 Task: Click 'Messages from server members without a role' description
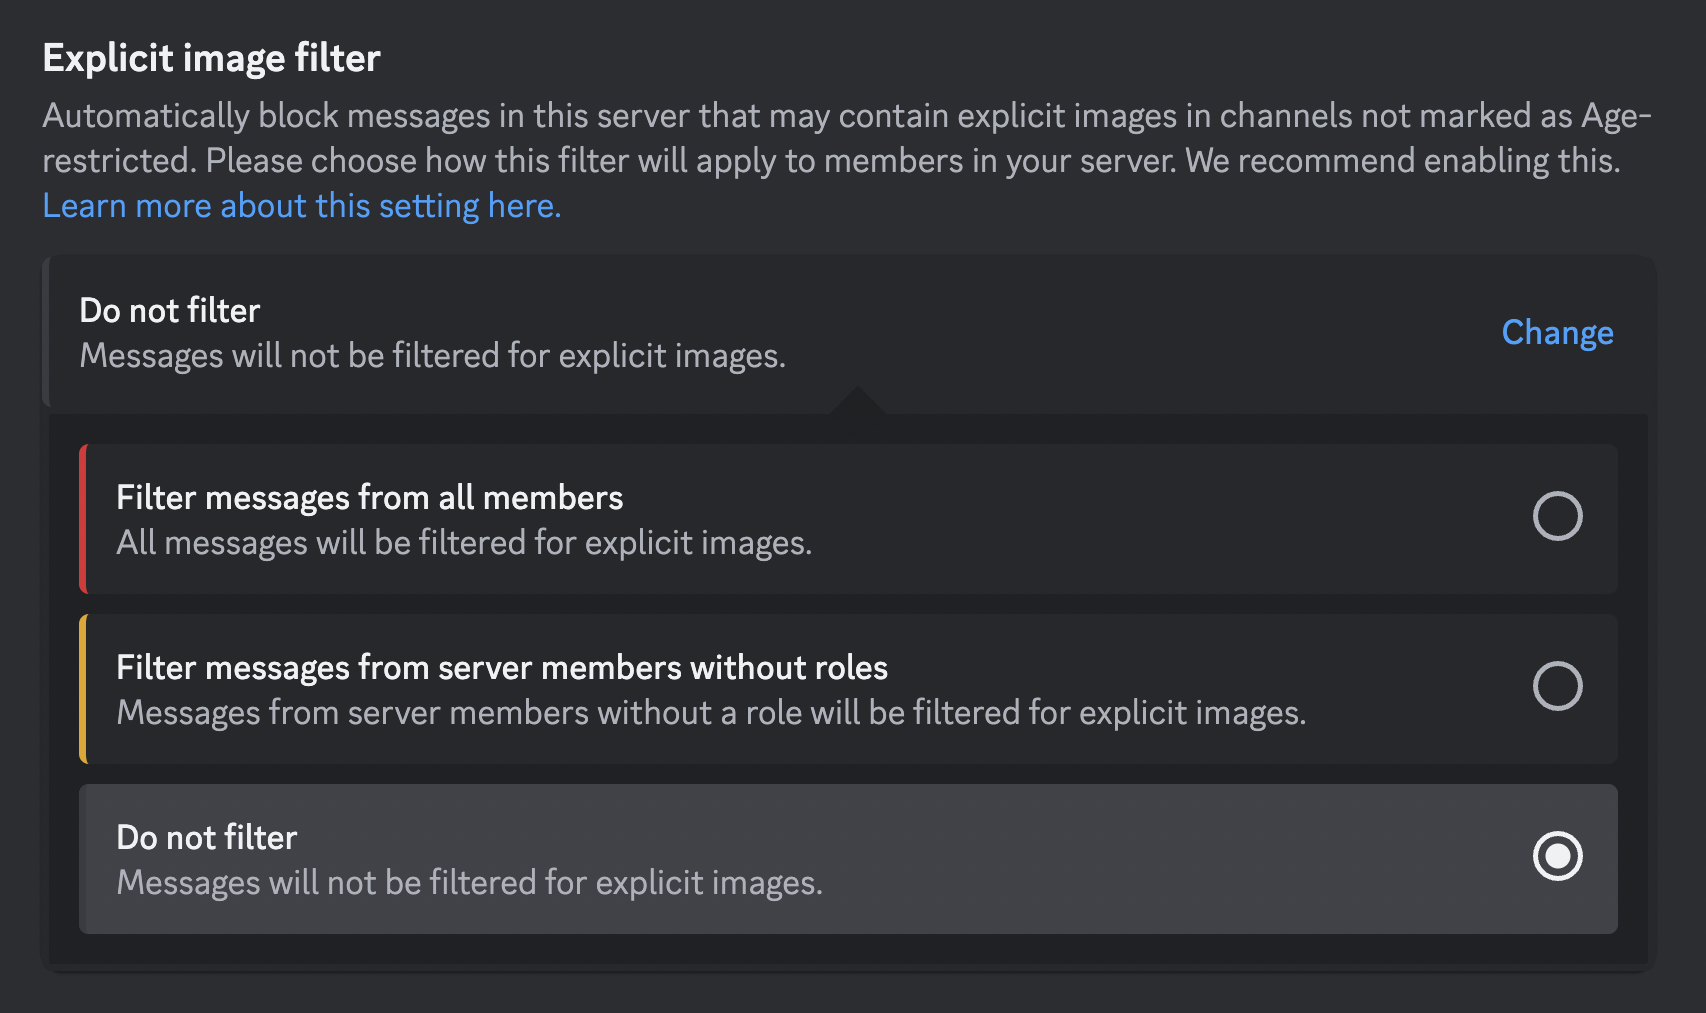(710, 713)
